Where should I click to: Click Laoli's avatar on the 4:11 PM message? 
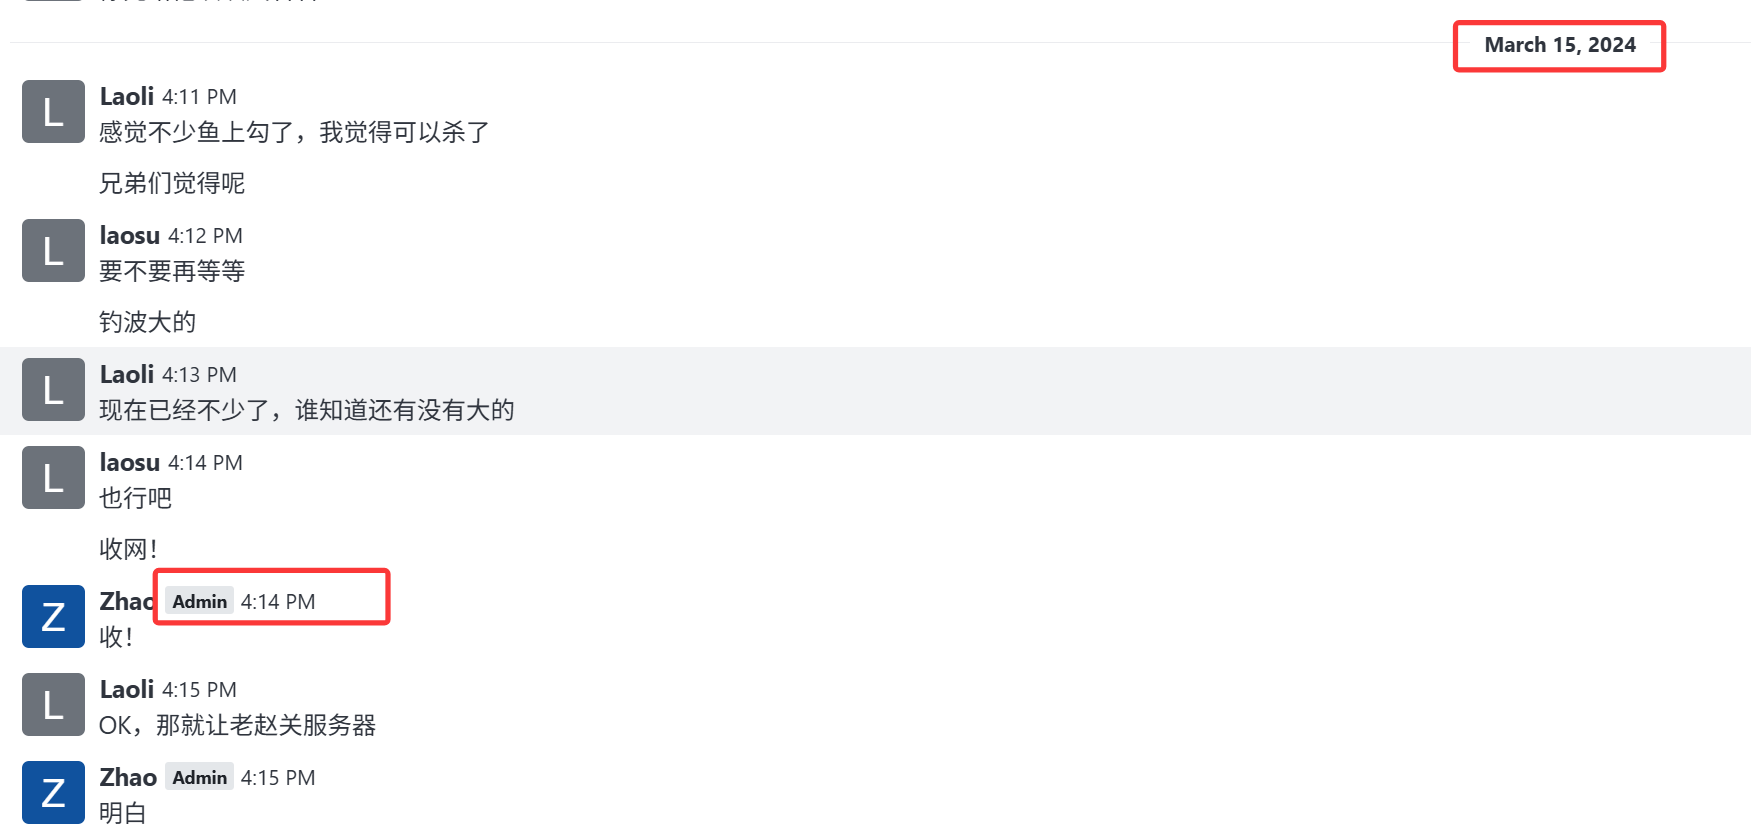pyautogui.click(x=53, y=112)
